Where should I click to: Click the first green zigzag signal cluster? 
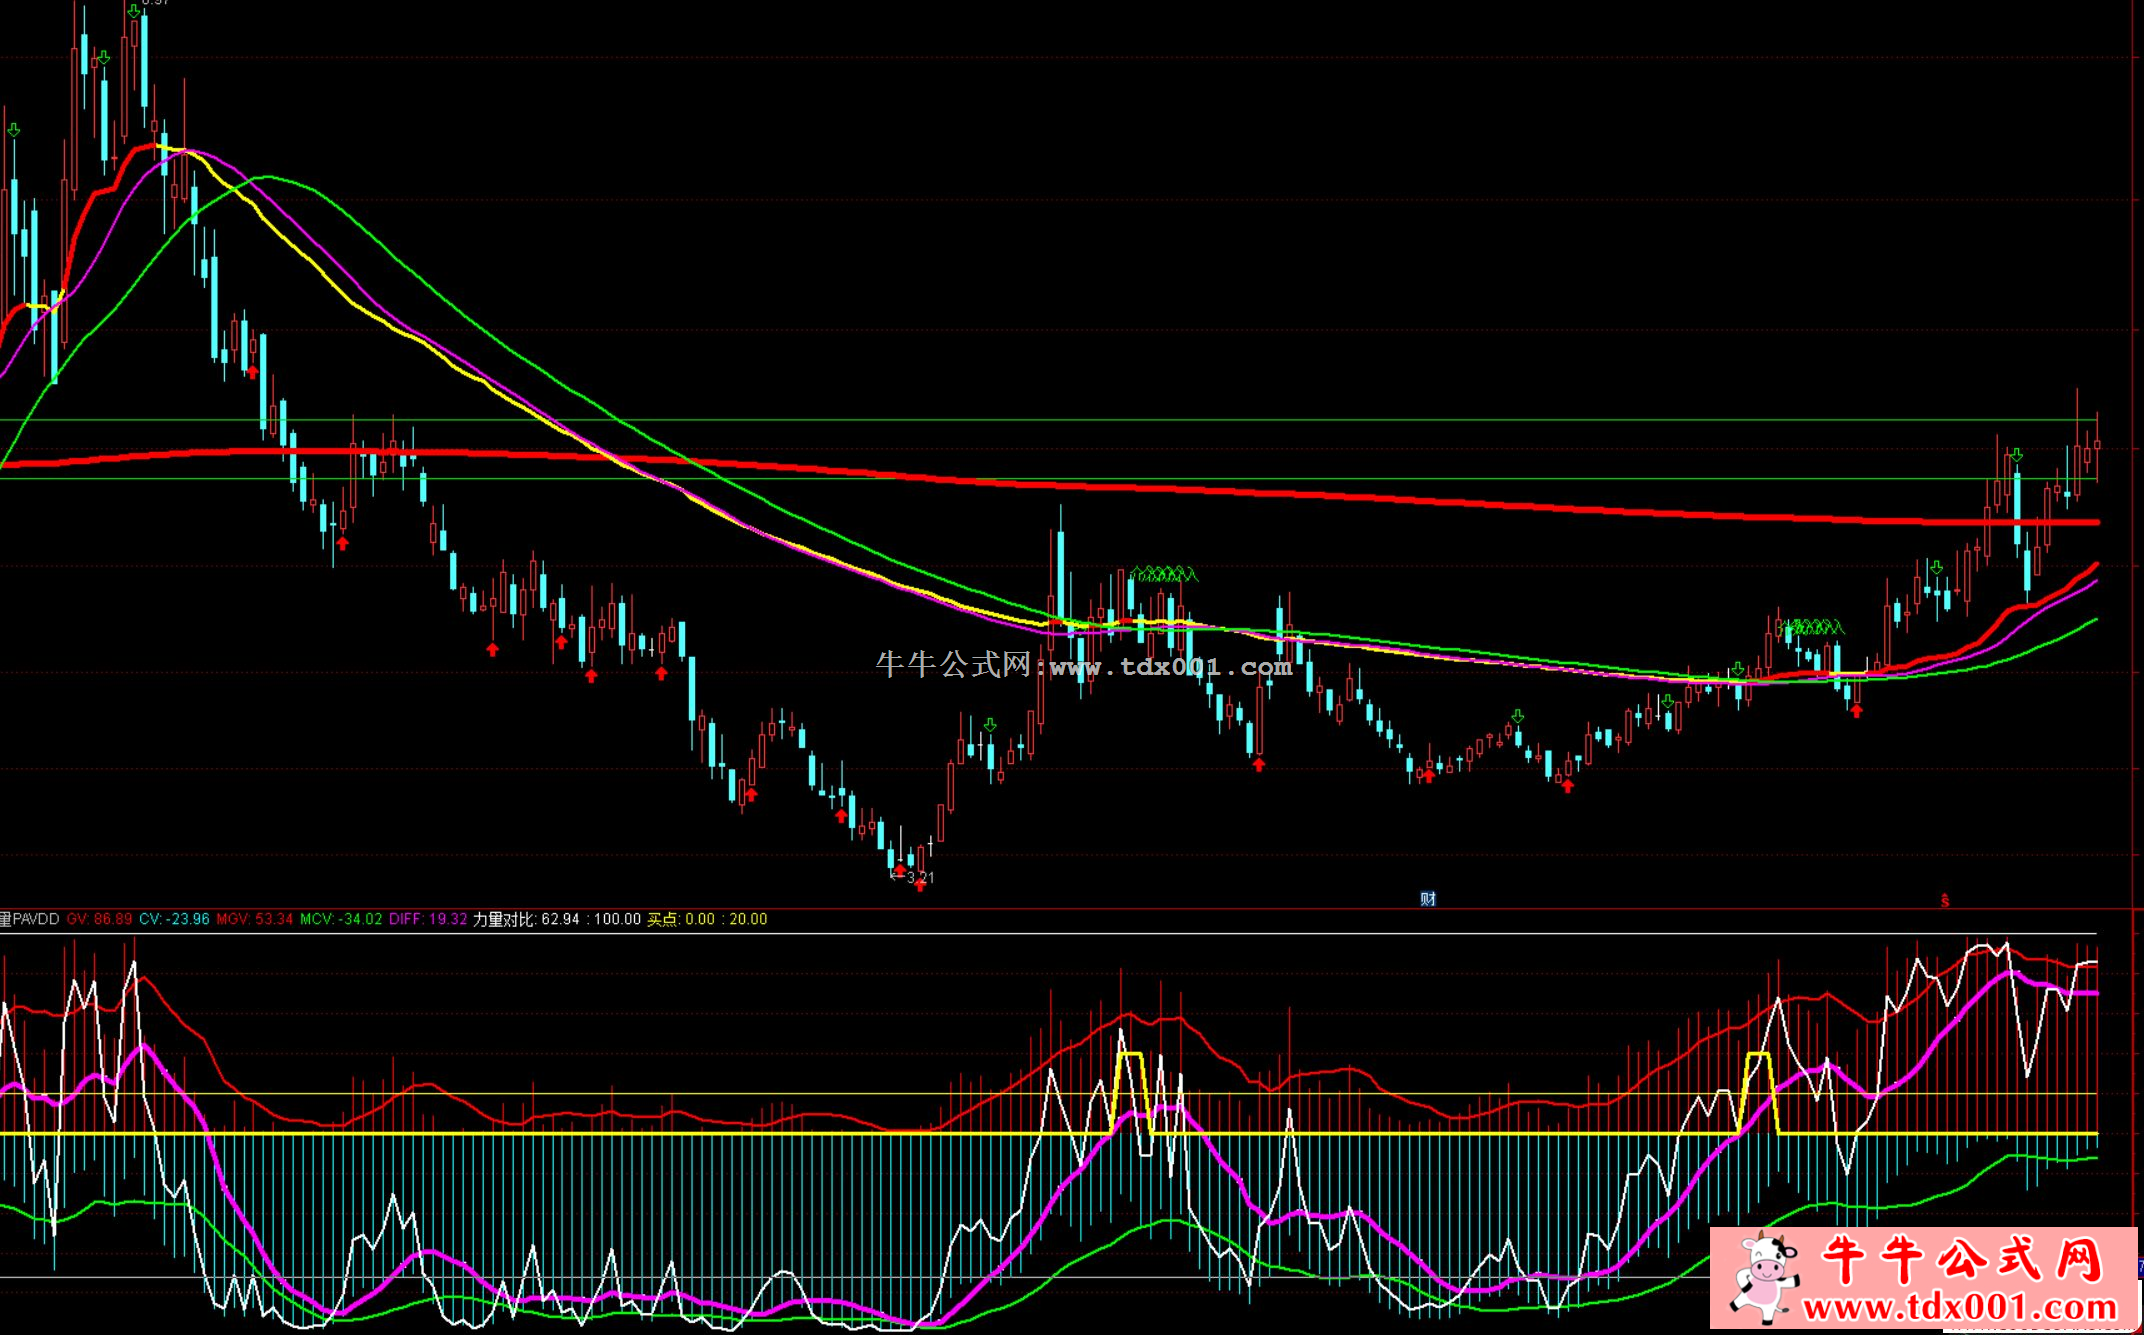coord(1164,574)
